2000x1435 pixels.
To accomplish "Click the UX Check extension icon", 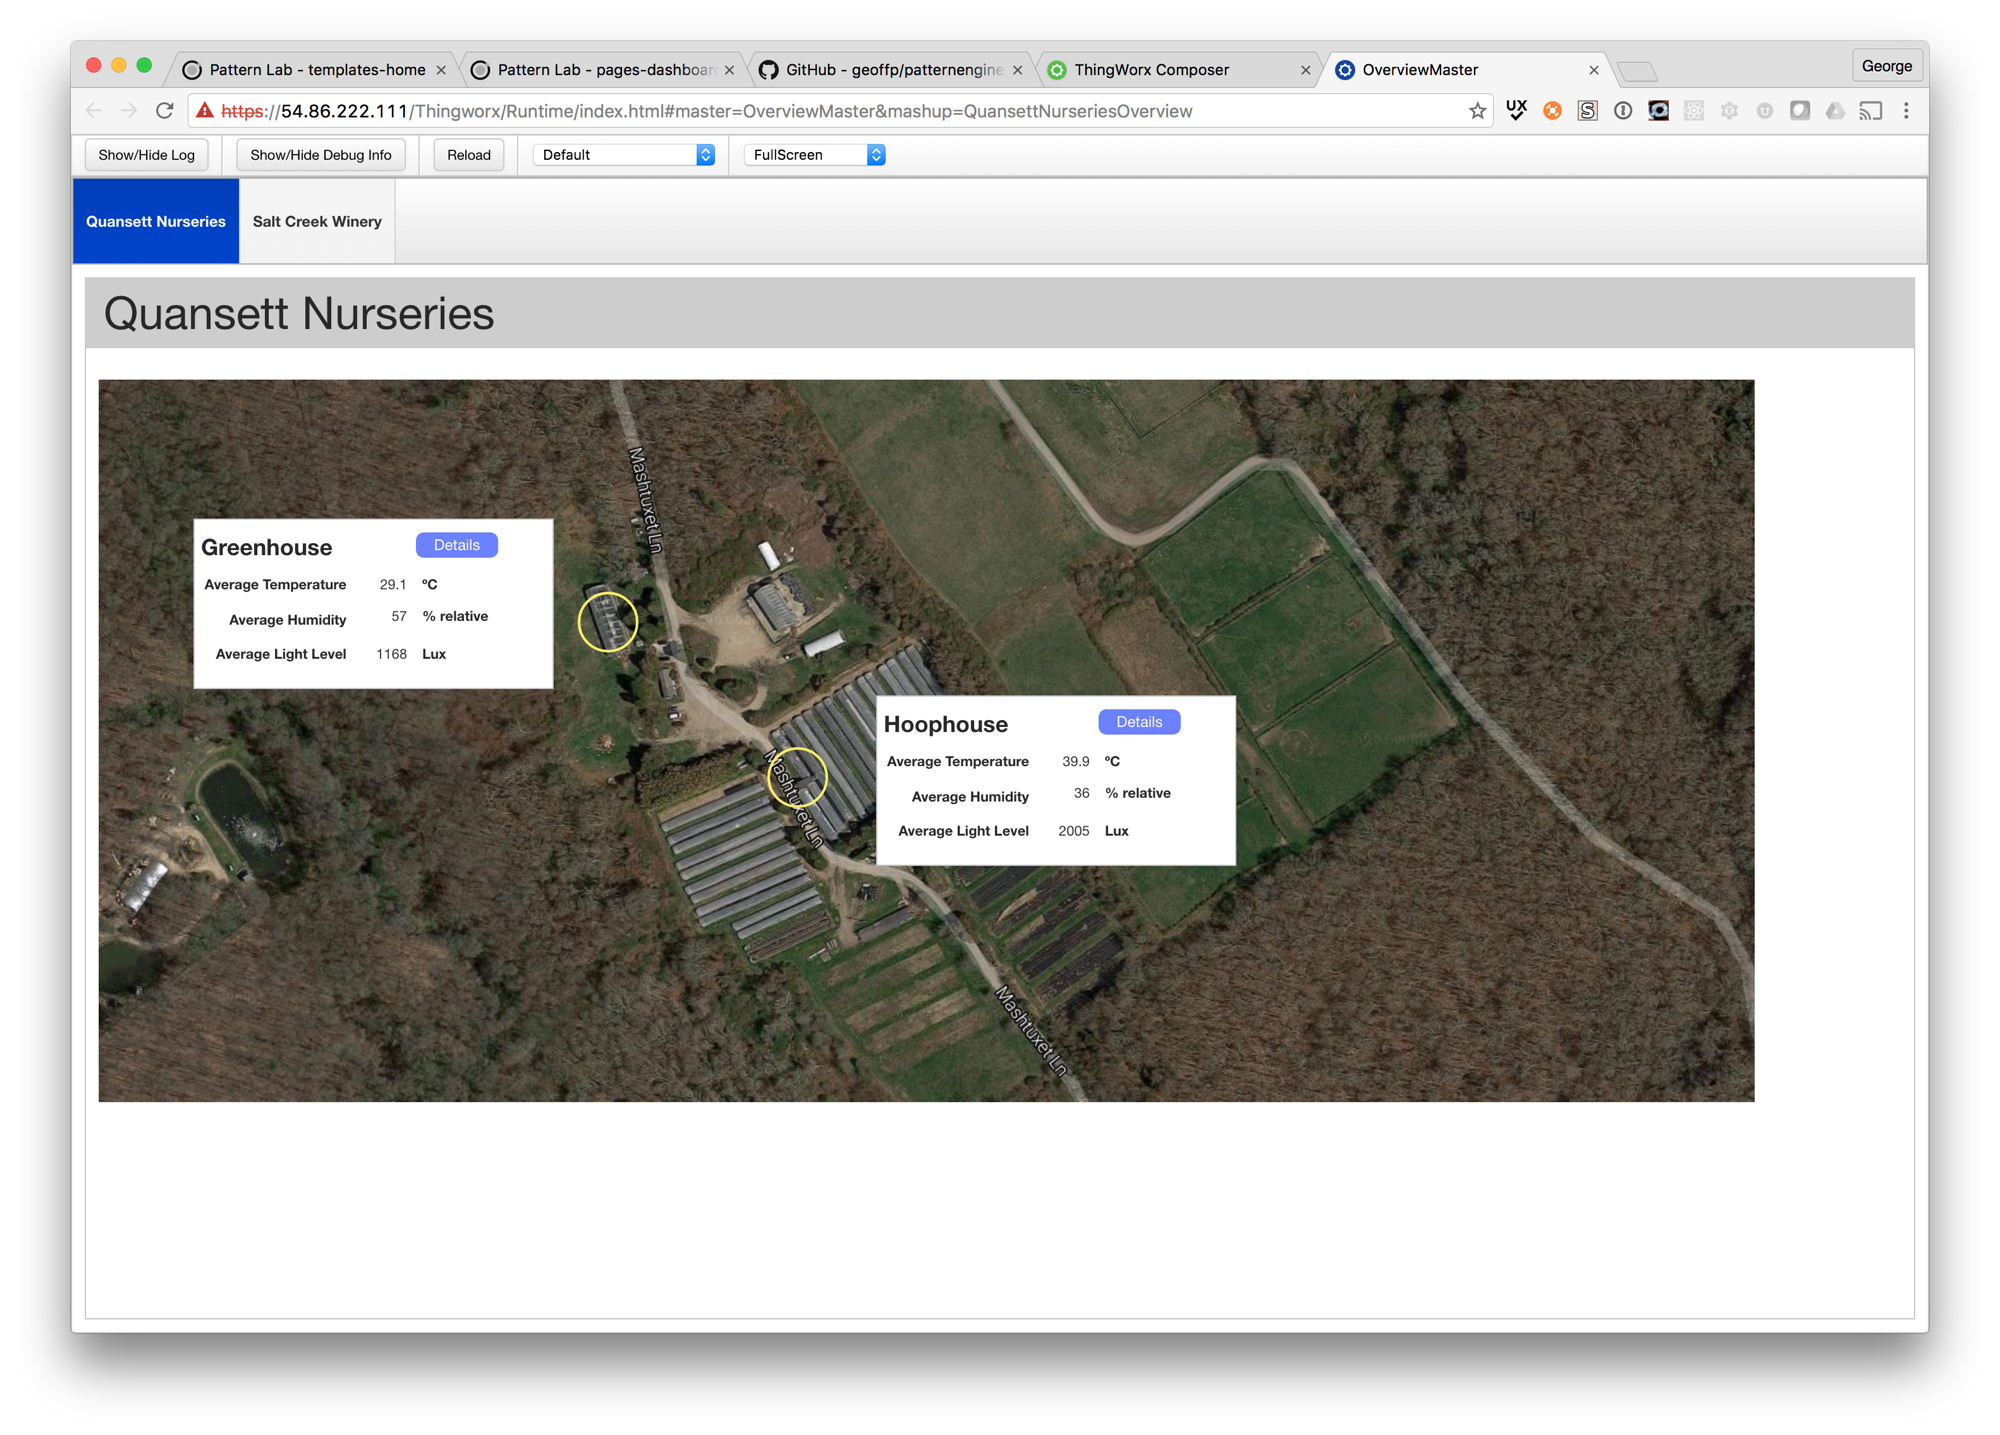I will (1516, 110).
